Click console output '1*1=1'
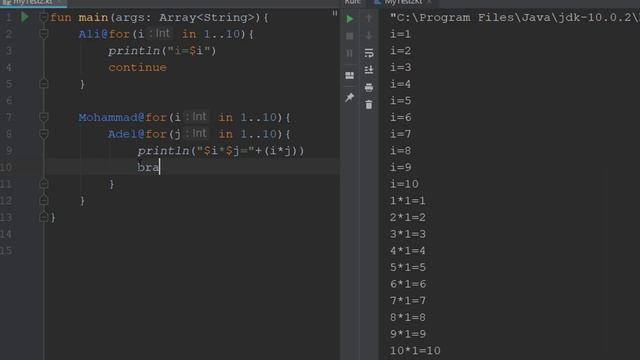The height and width of the screenshot is (360, 640). 407,200
